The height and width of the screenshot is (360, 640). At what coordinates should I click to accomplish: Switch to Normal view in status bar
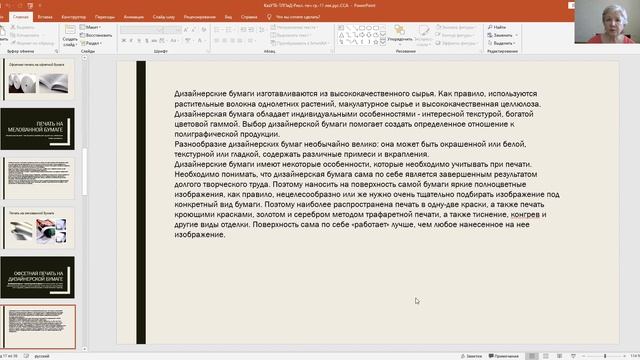[532, 356]
